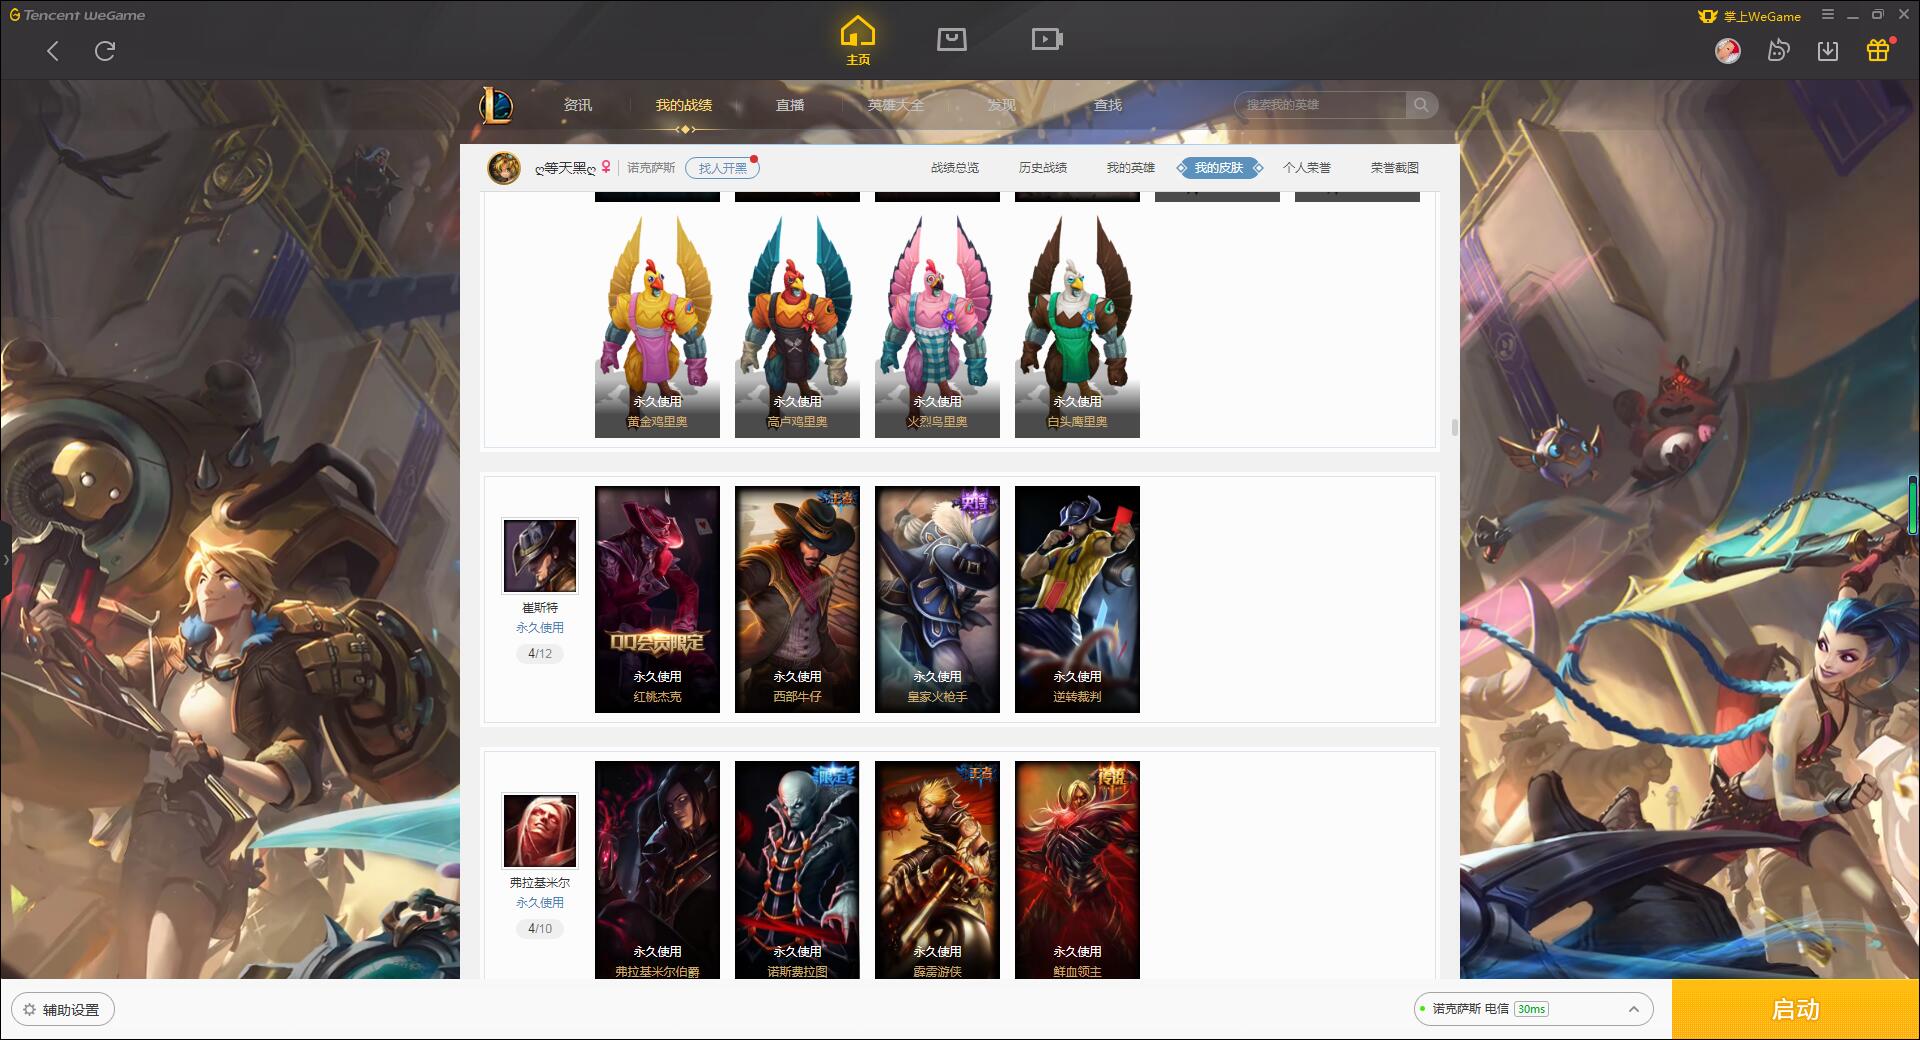Click the 永久使用 link under 弗拉基米尔
1920x1040 pixels.
point(540,903)
